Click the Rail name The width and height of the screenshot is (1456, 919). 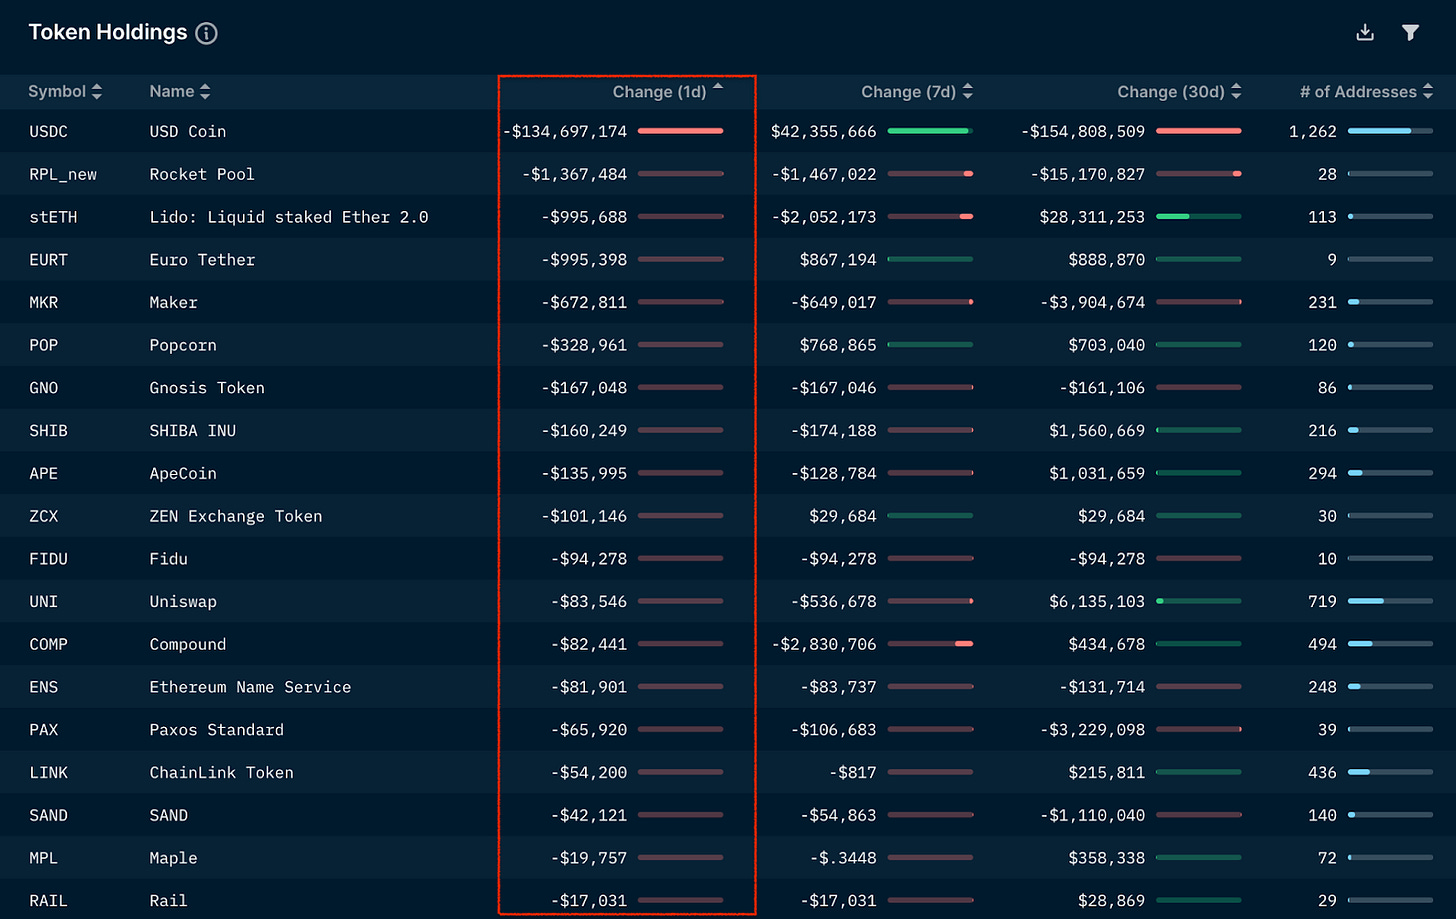[168, 901]
